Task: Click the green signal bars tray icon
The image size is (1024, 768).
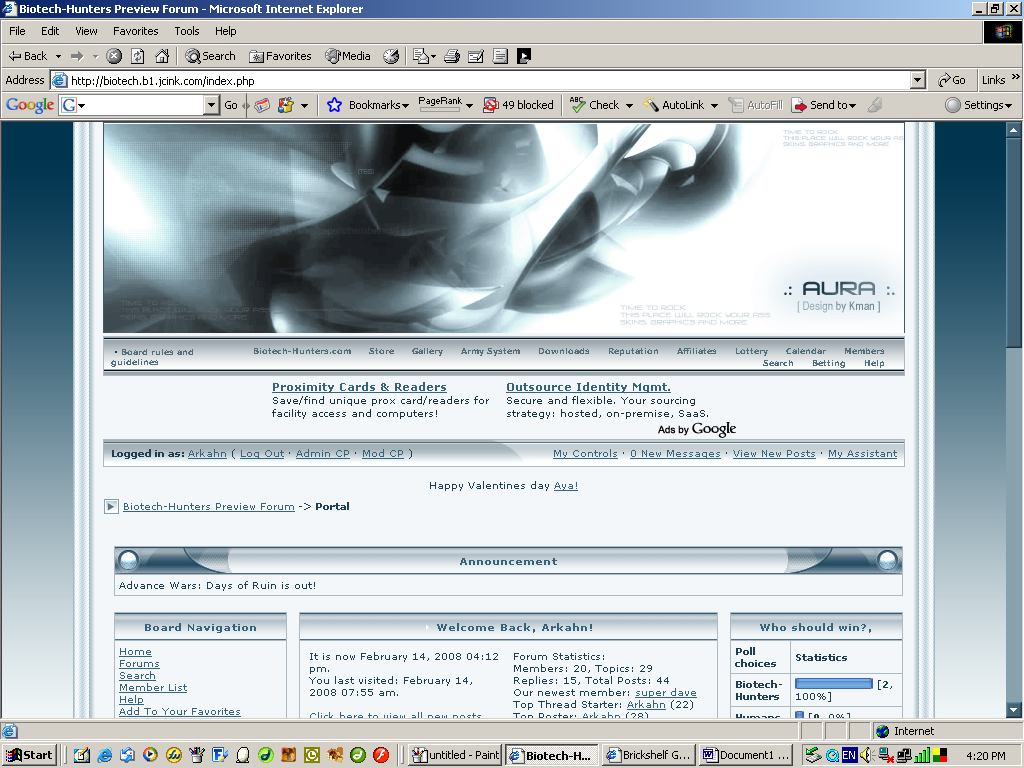Action: pyautogui.click(x=922, y=755)
